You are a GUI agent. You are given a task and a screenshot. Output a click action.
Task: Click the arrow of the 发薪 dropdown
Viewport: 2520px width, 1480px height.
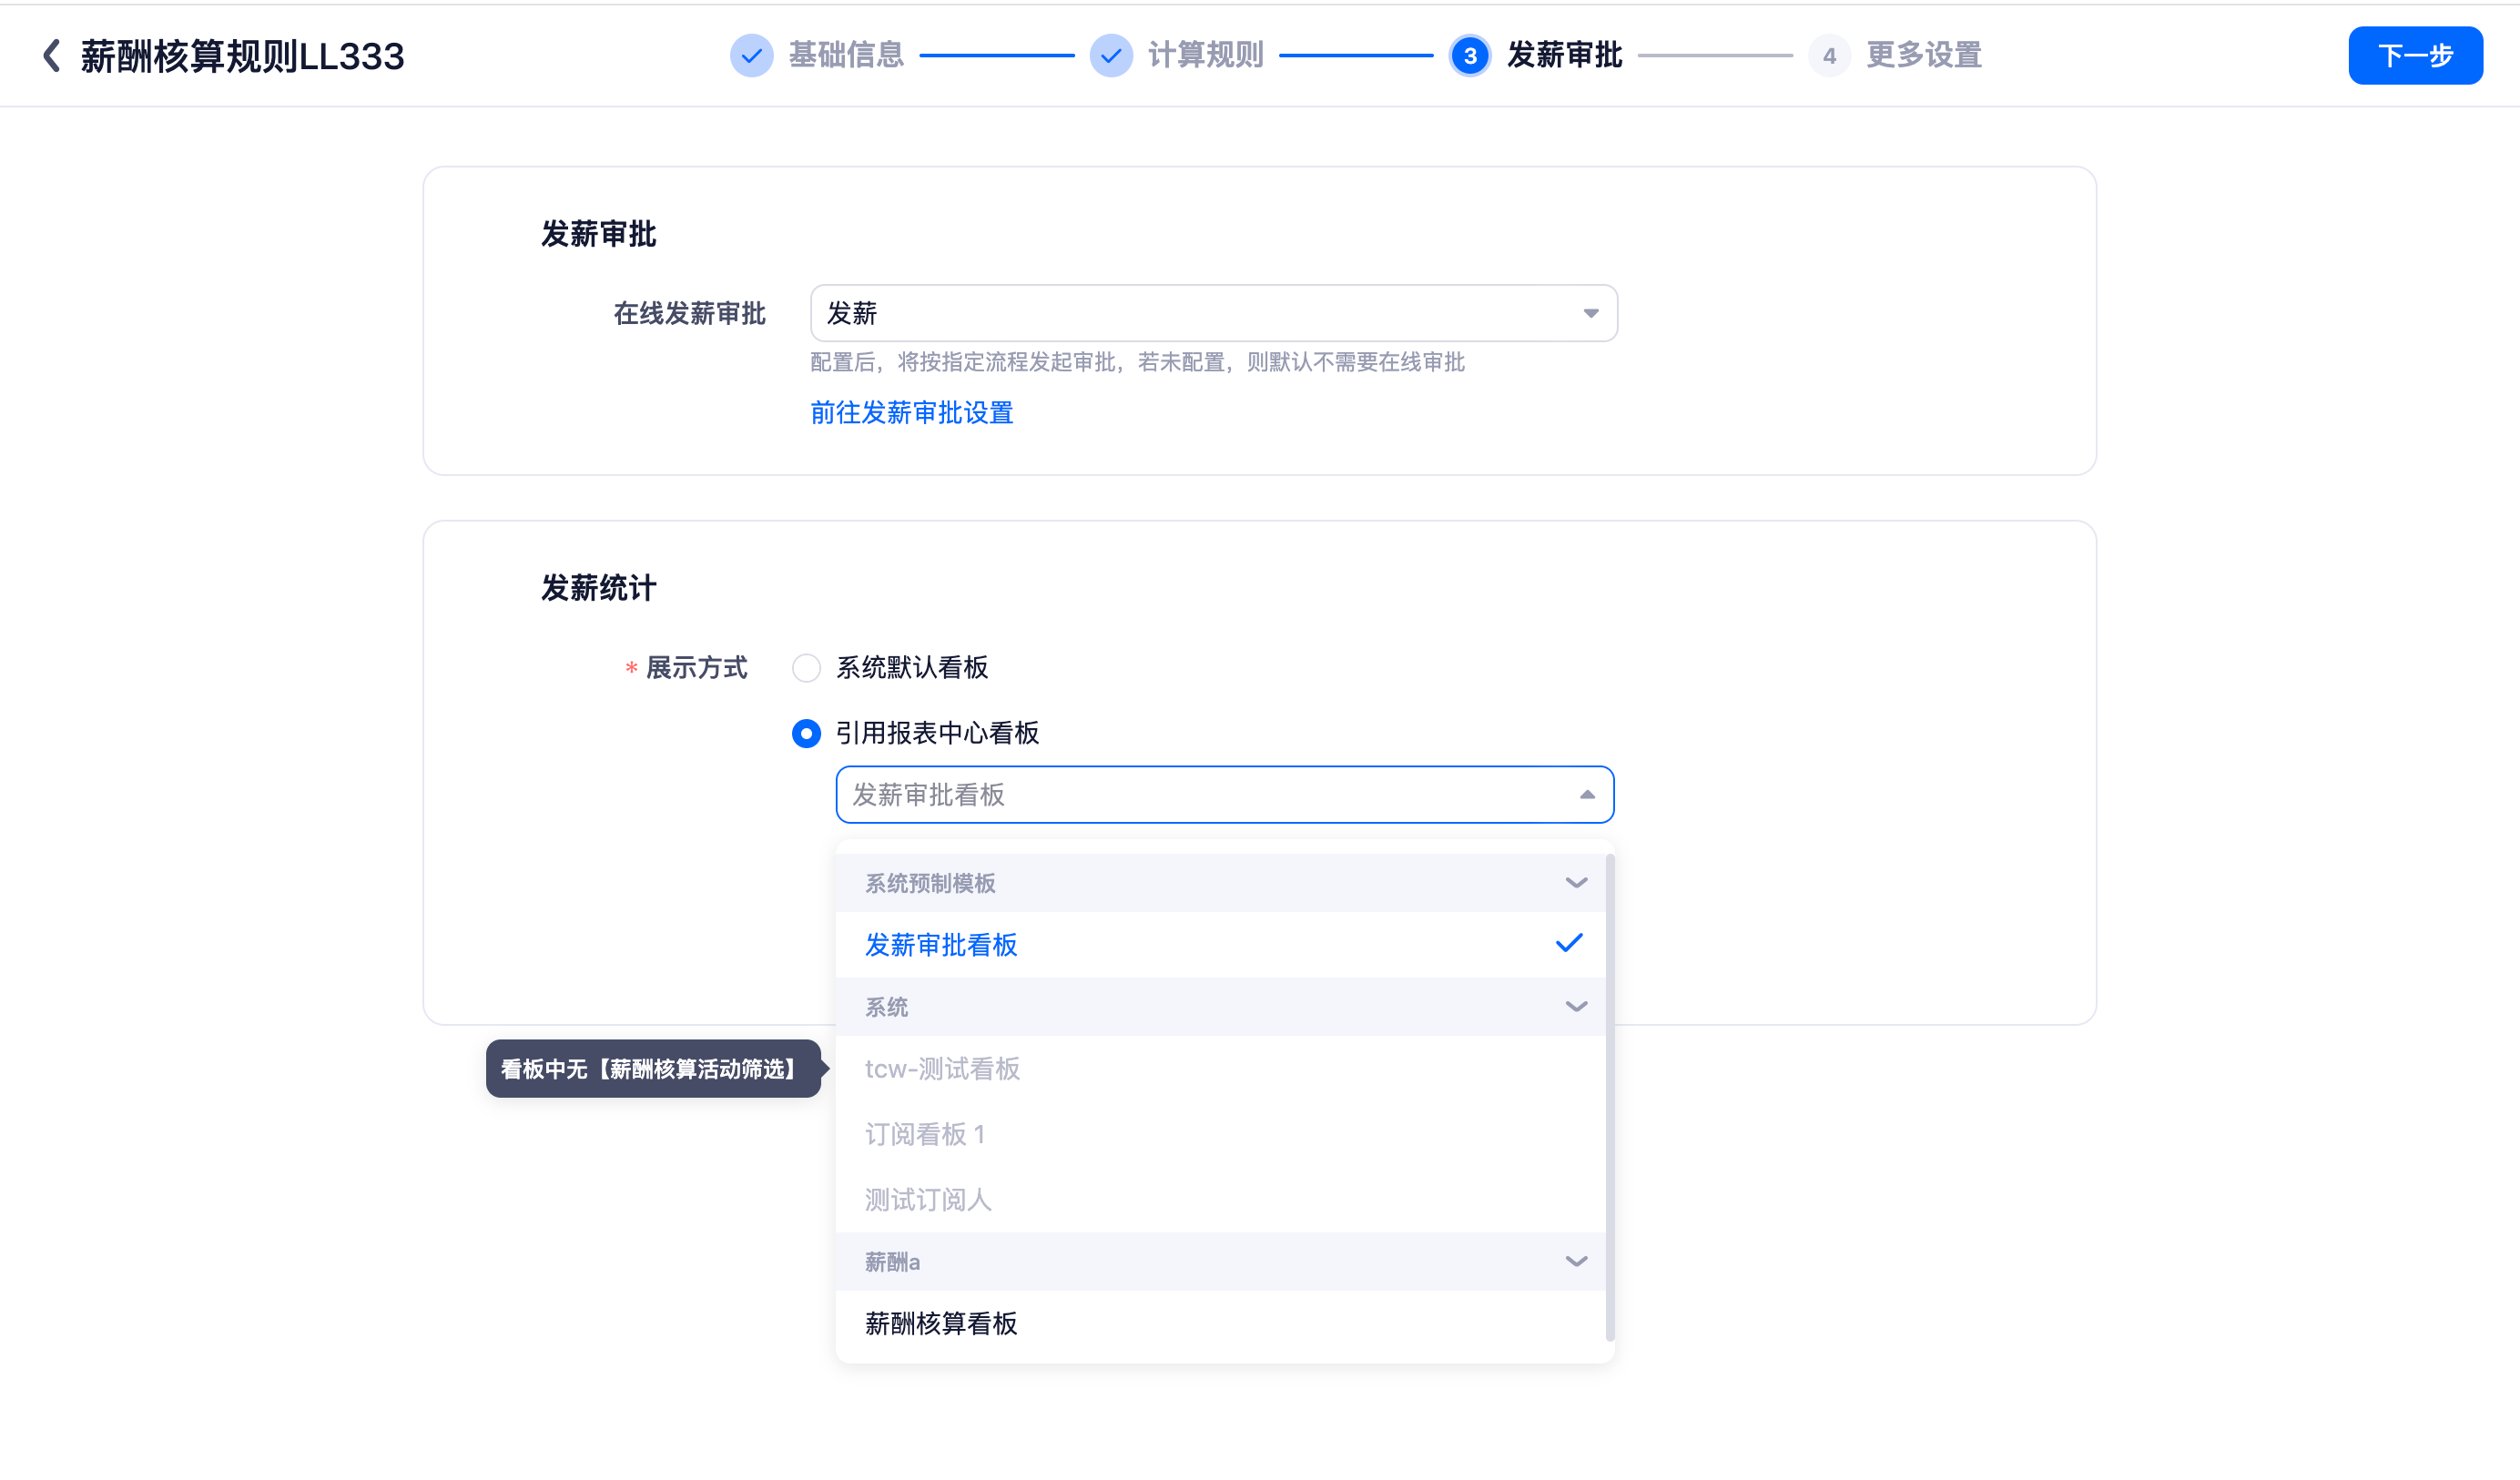[x=1590, y=314]
